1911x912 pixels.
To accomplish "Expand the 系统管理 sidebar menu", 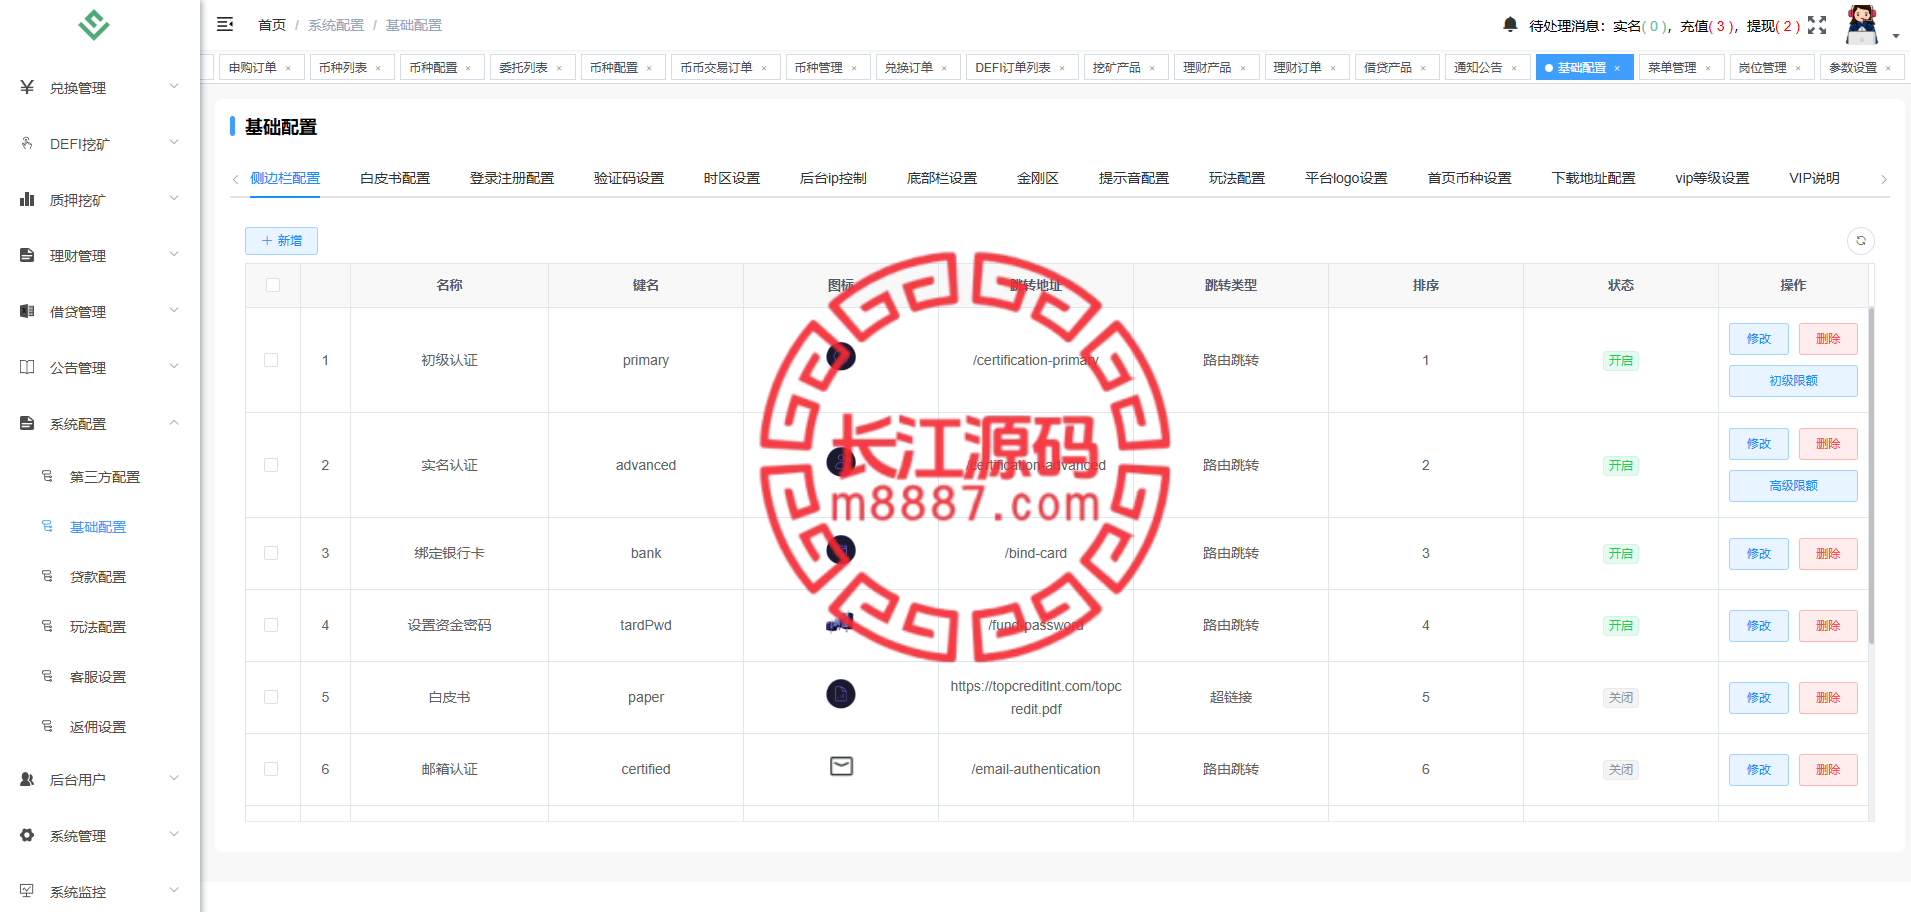I will coord(100,835).
